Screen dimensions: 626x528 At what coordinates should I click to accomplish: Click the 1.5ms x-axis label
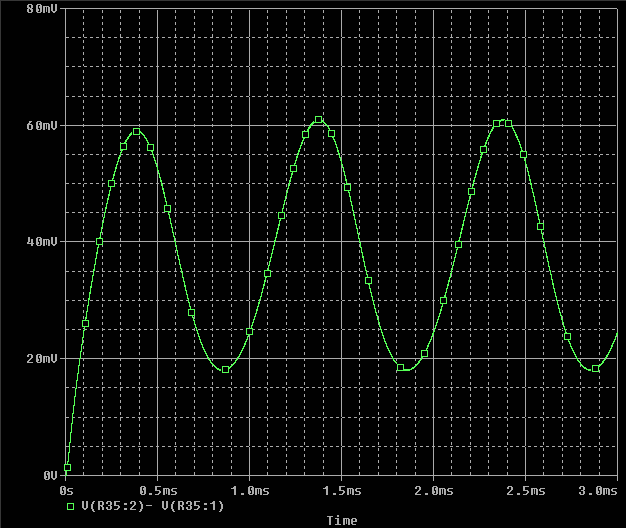(342, 490)
